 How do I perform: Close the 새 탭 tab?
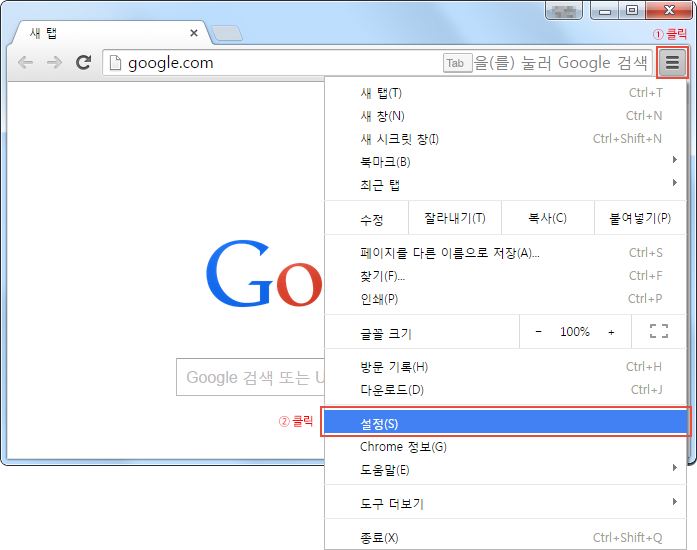[x=194, y=33]
